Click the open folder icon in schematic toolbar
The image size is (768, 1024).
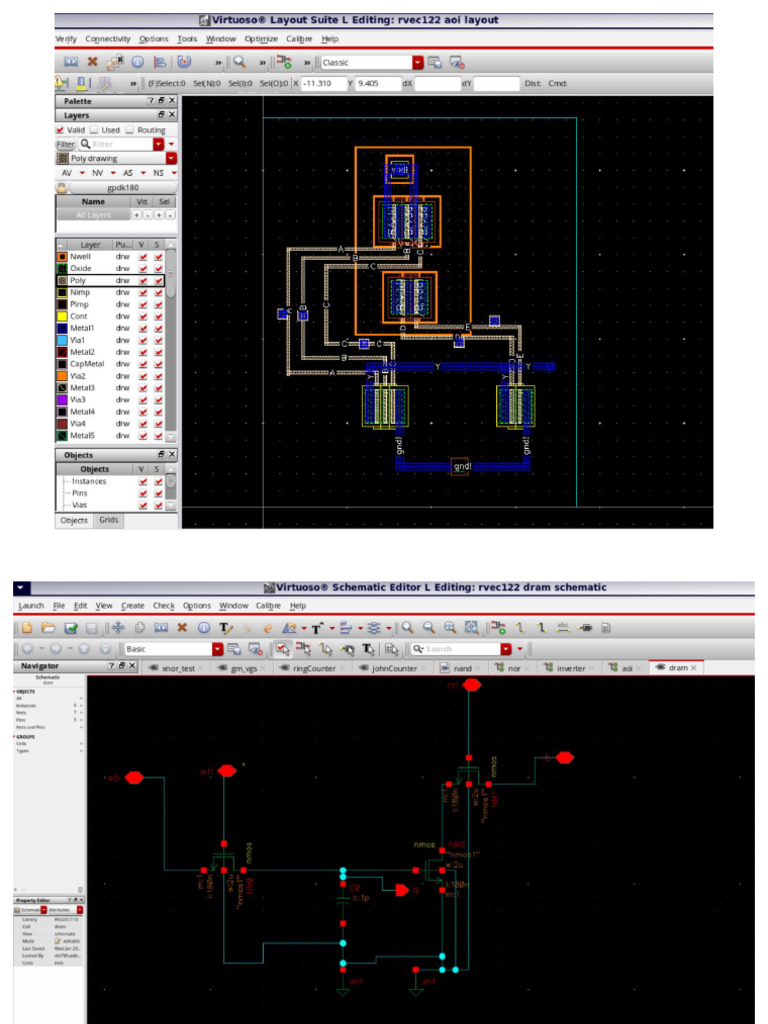[48, 628]
